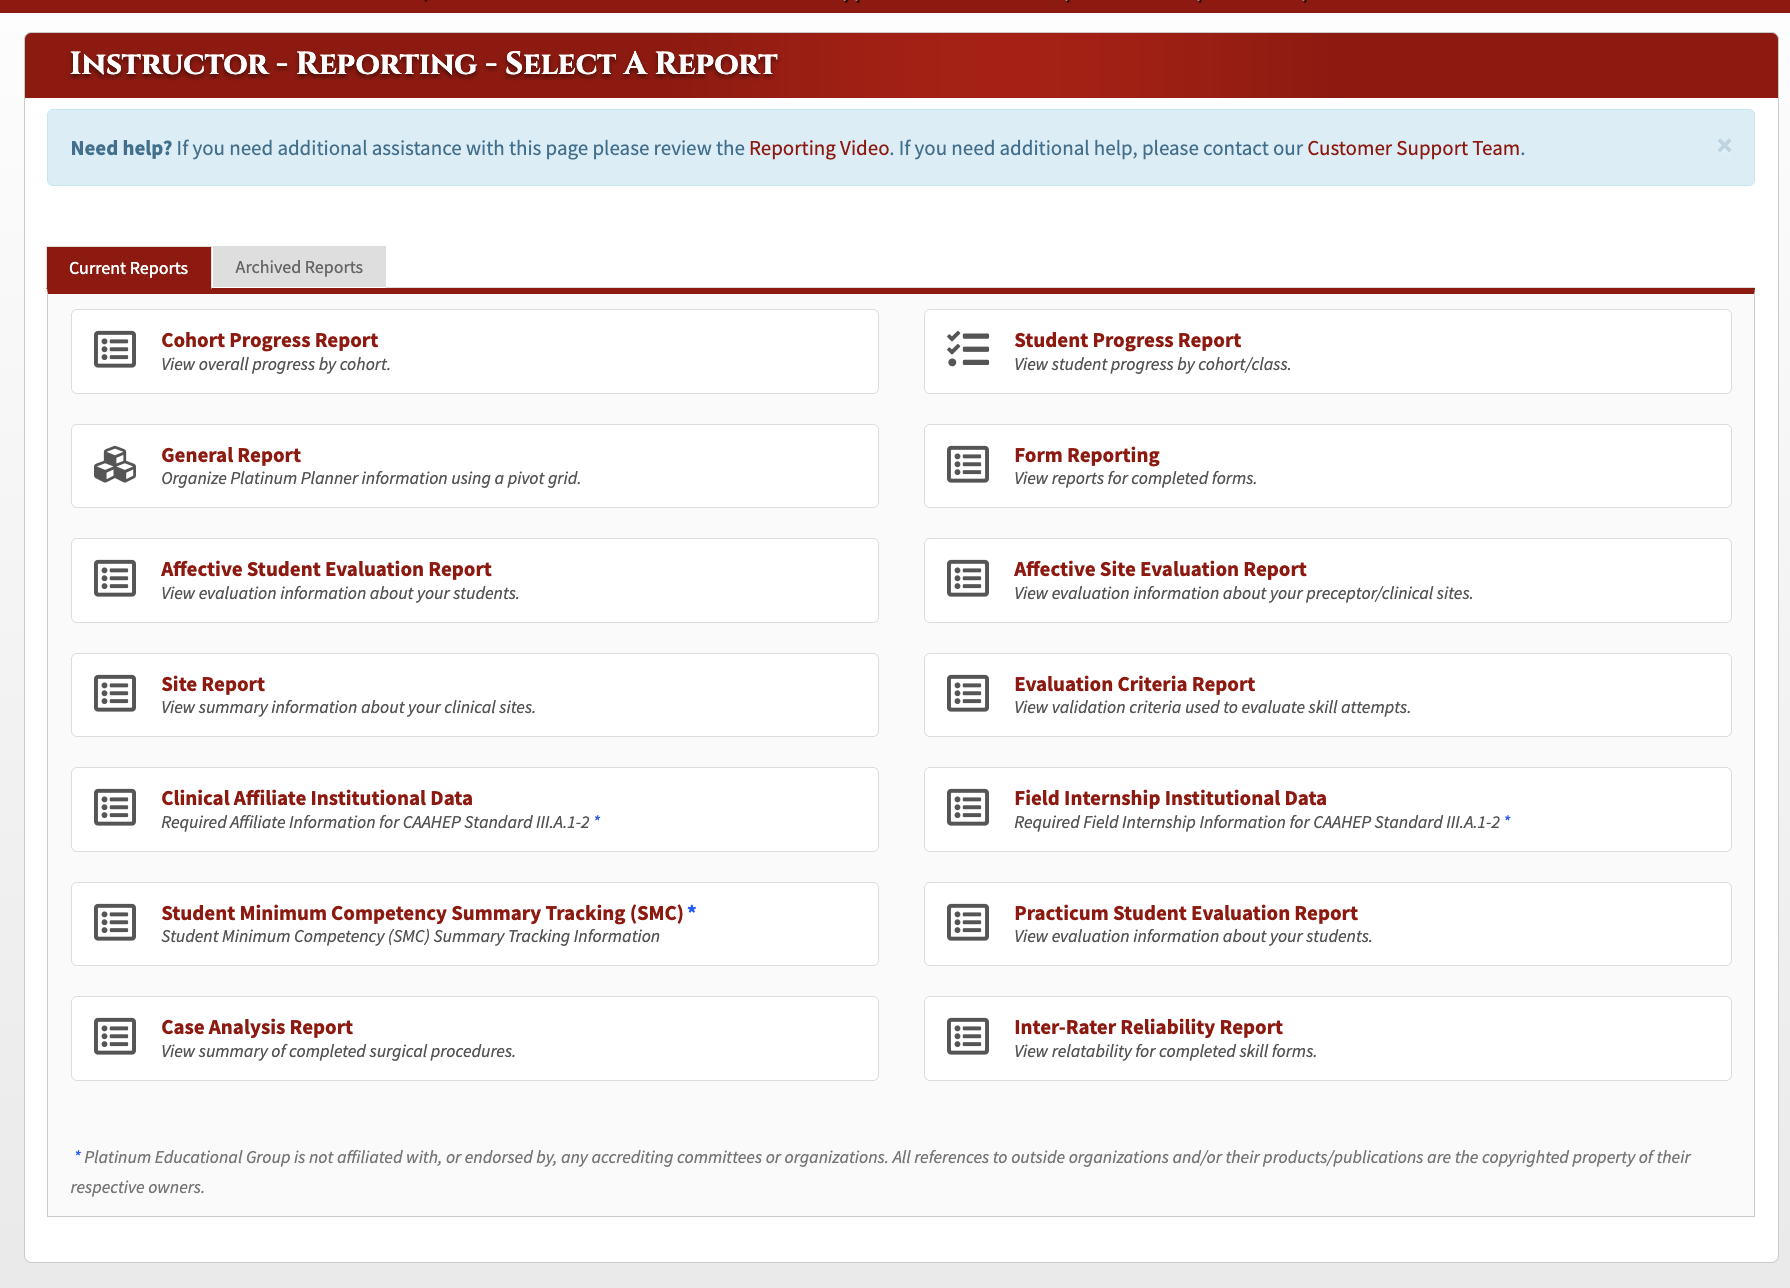Image resolution: width=1790 pixels, height=1288 pixels.
Task: Open the Reporting Video link
Action: pos(819,148)
